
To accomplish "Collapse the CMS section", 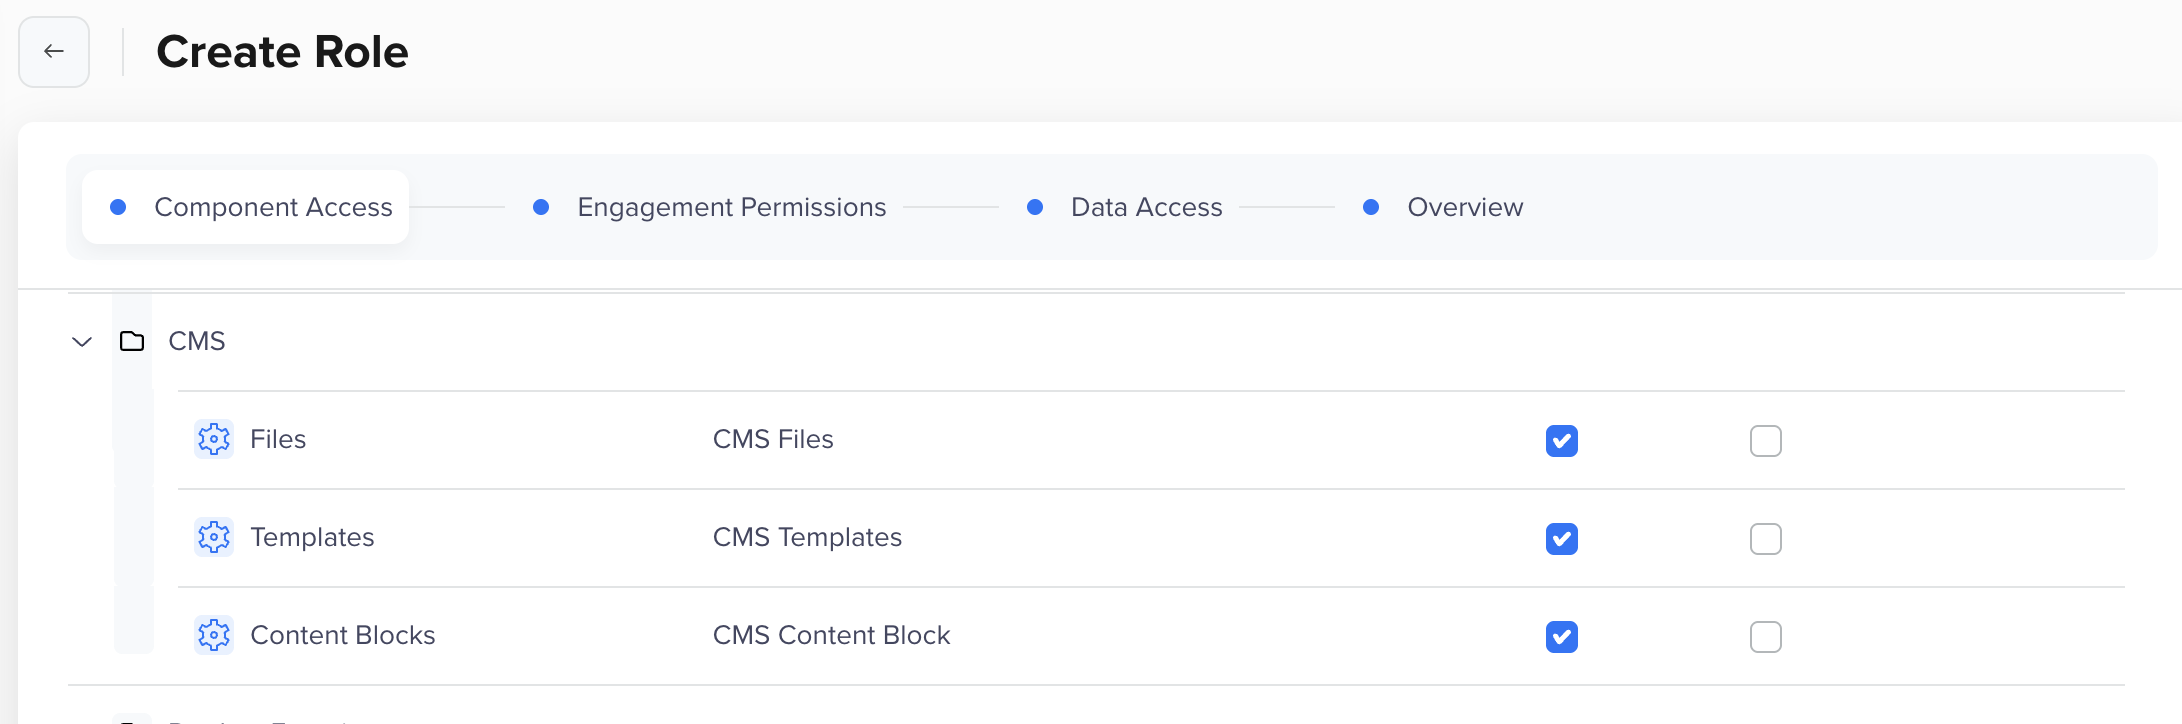I will 80,341.
